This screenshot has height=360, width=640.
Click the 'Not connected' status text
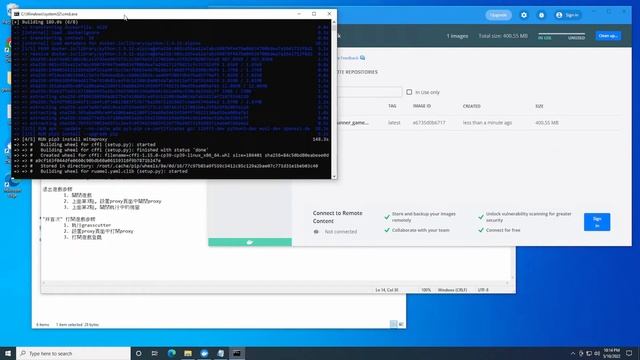coord(341,232)
